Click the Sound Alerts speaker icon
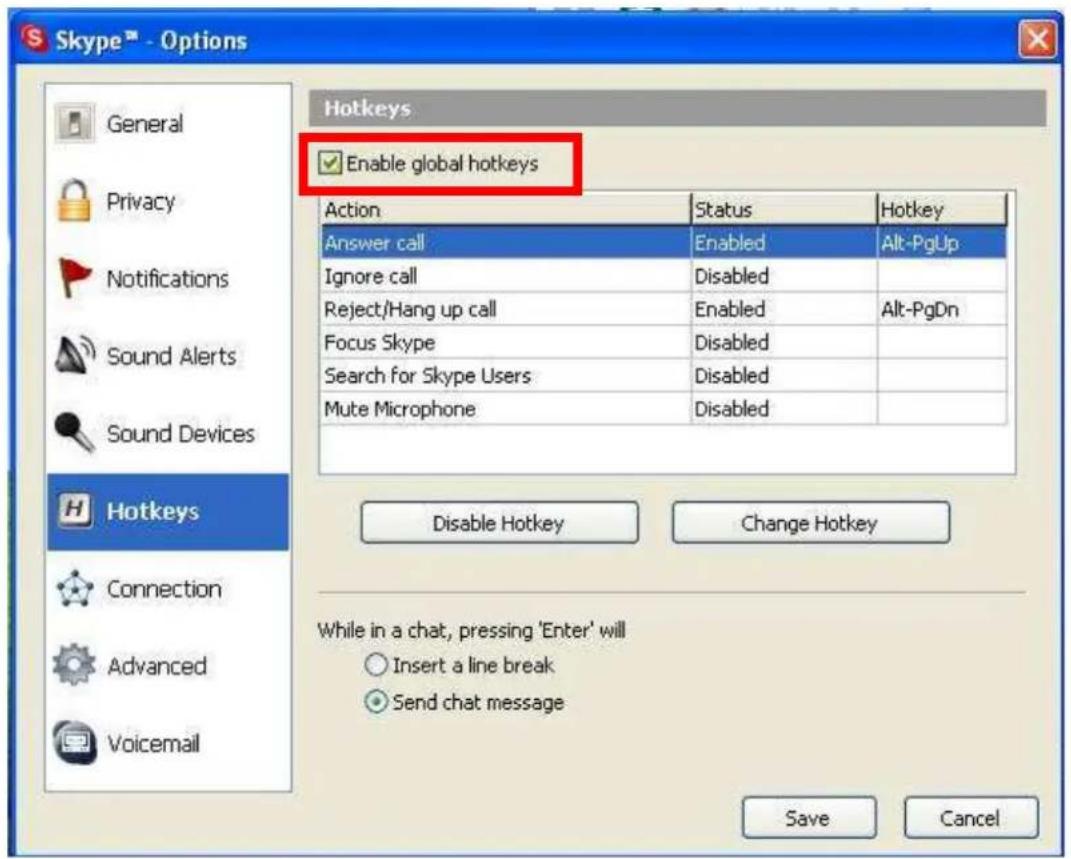1071x859 pixels. [x=74, y=355]
